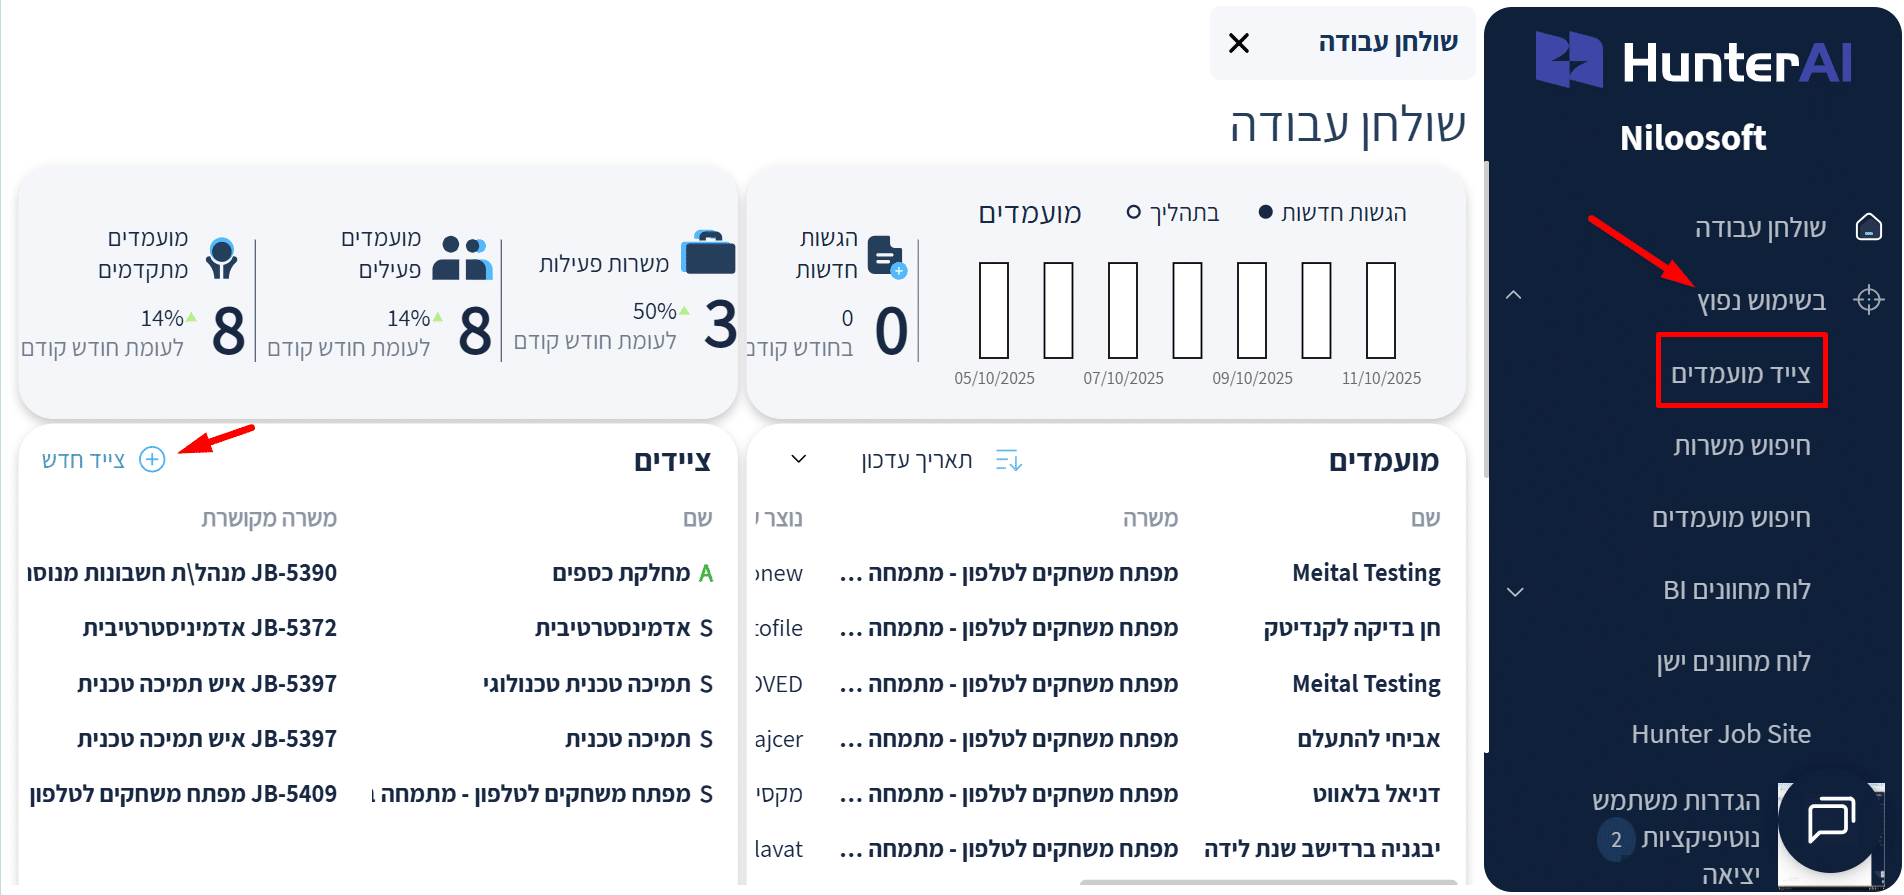1904x895 pixels.
Task: Open candidate דניאל בלאווט
Action: (x=1376, y=794)
